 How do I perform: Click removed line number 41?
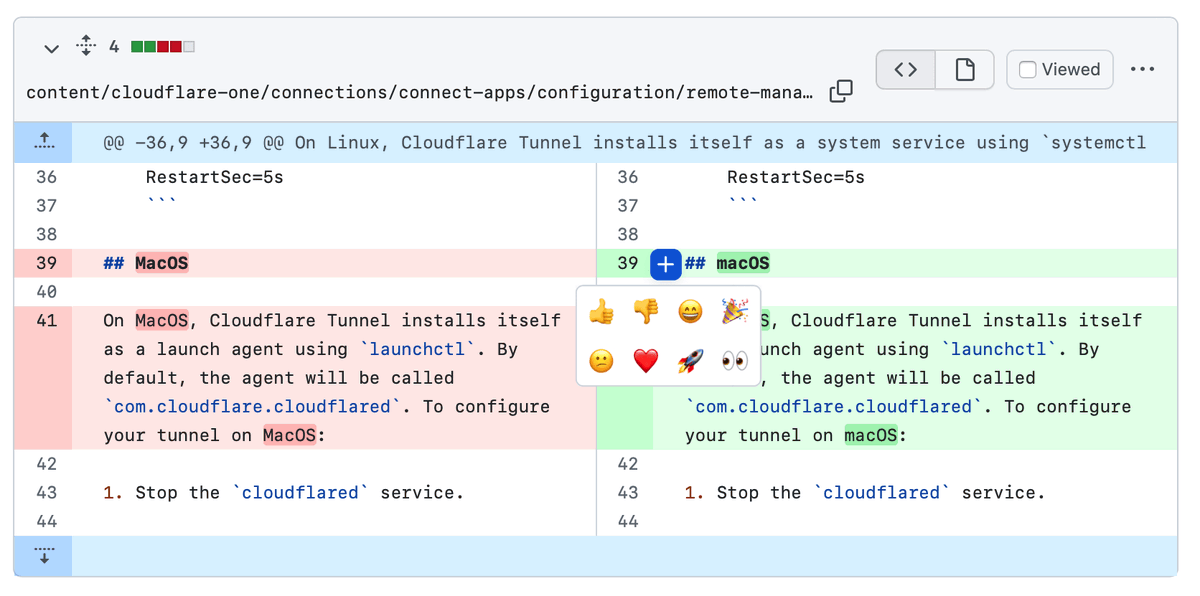(46, 321)
